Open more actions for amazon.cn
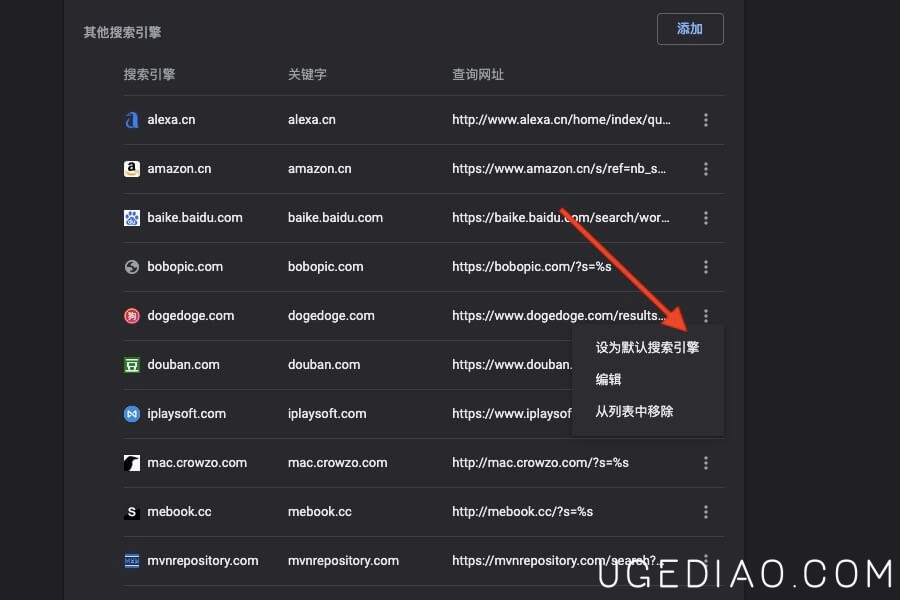This screenshot has height=600, width=900. point(705,169)
